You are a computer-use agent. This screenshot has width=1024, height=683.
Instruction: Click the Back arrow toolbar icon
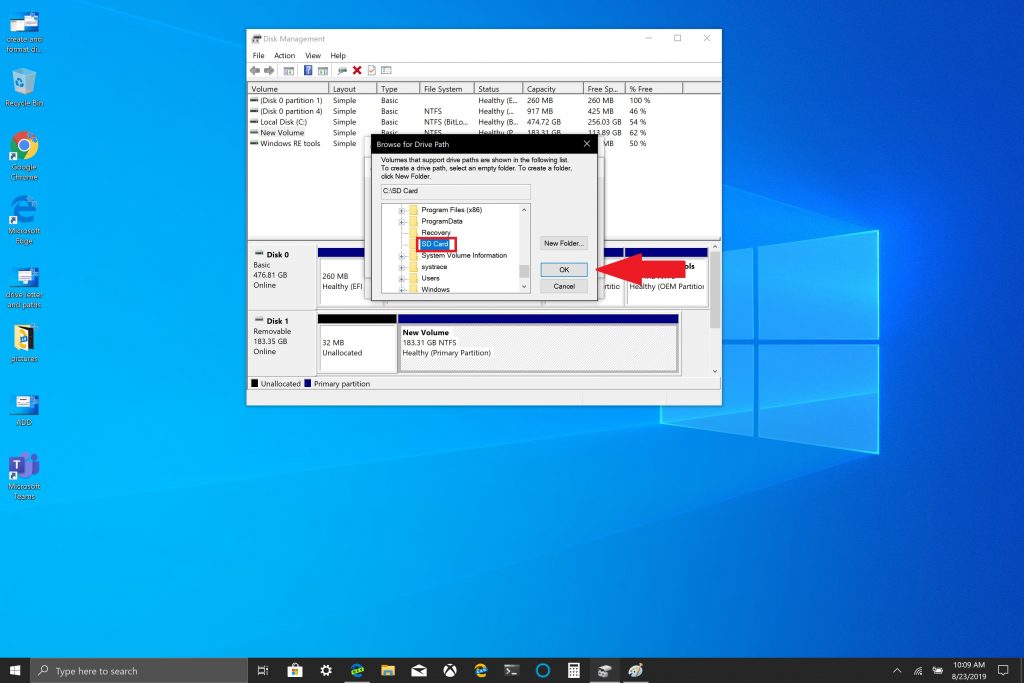(255, 71)
